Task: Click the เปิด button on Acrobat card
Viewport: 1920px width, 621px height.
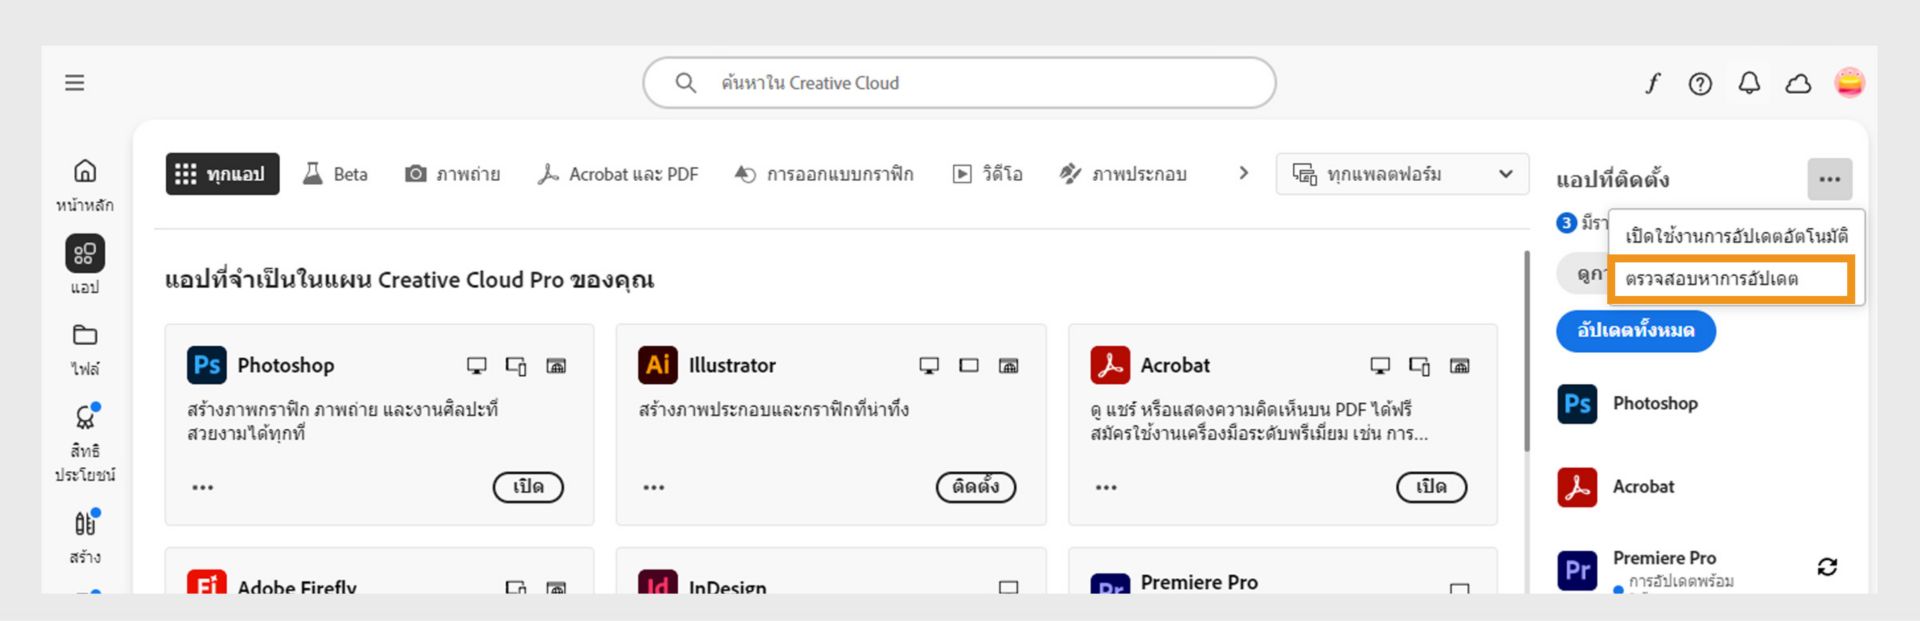Action: [x=1432, y=487]
